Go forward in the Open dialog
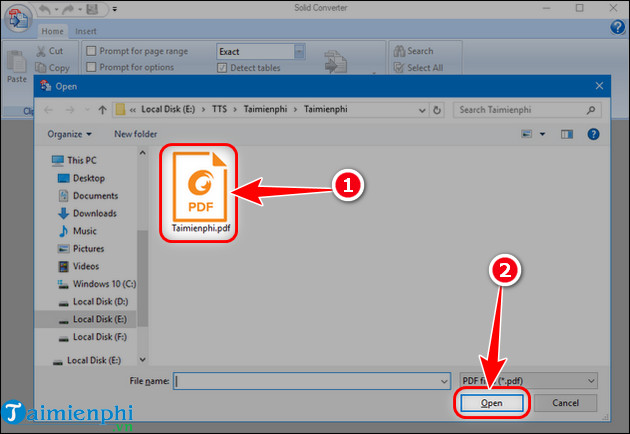 click(x=70, y=110)
